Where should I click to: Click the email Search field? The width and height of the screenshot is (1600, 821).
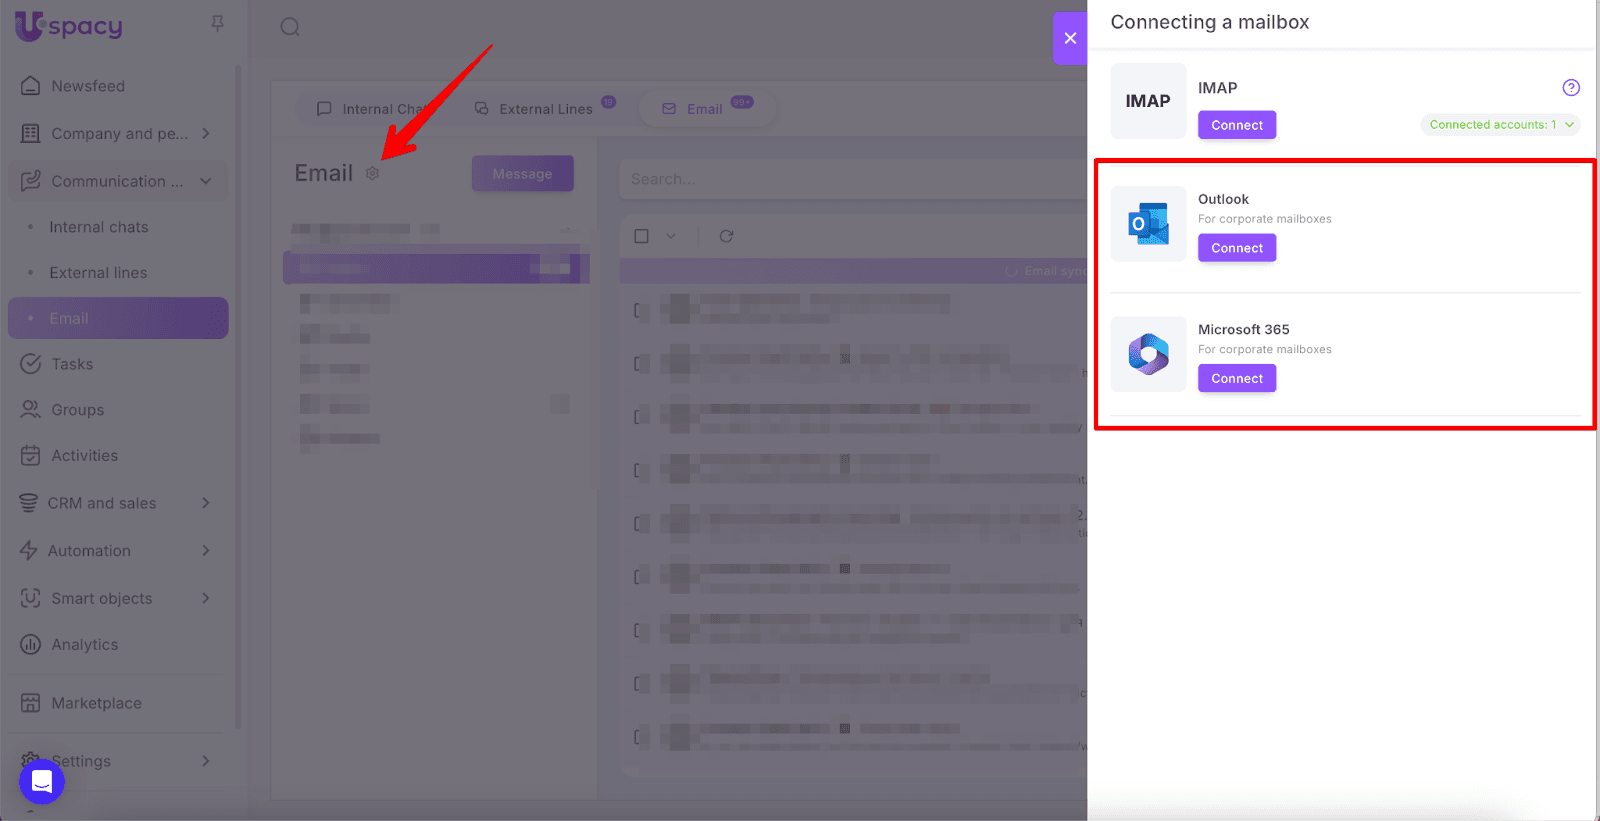point(850,179)
